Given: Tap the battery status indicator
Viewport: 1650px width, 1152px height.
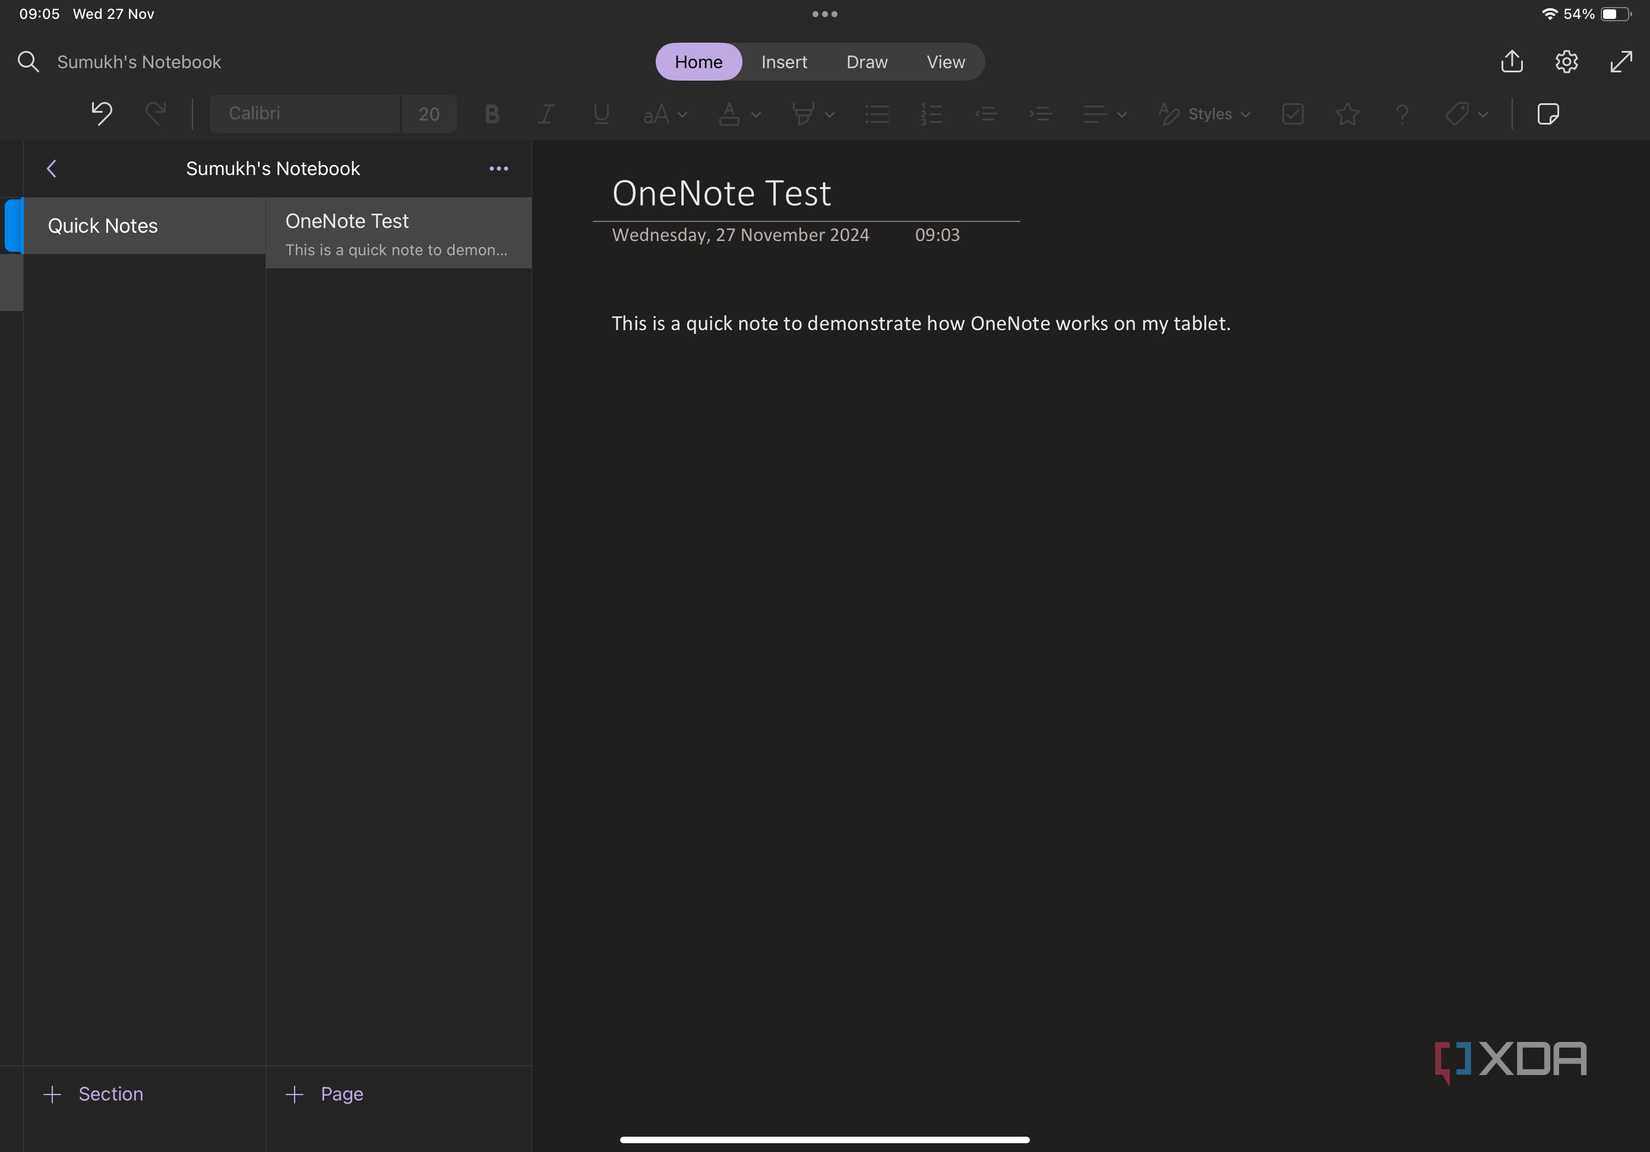Looking at the screenshot, I should (x=1616, y=14).
